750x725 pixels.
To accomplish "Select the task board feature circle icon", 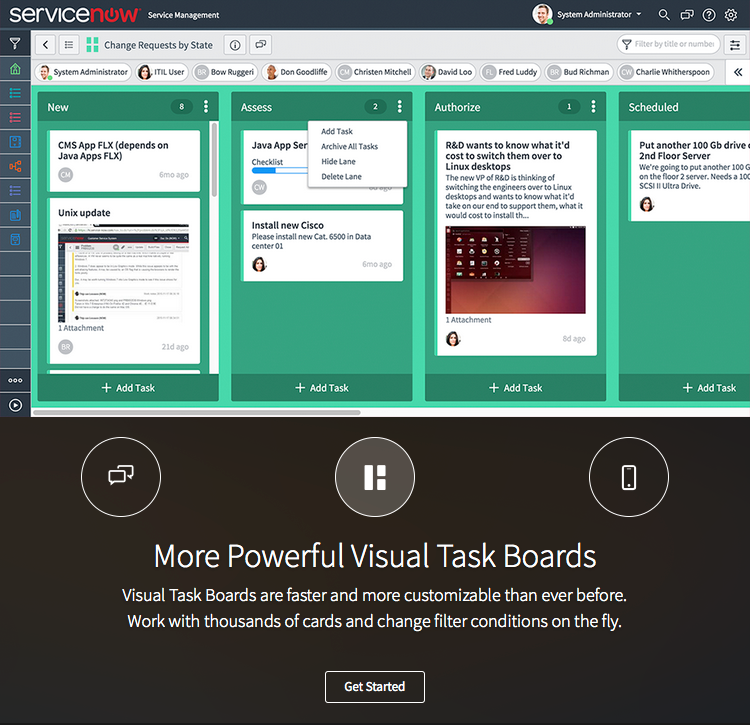I will tap(375, 477).
